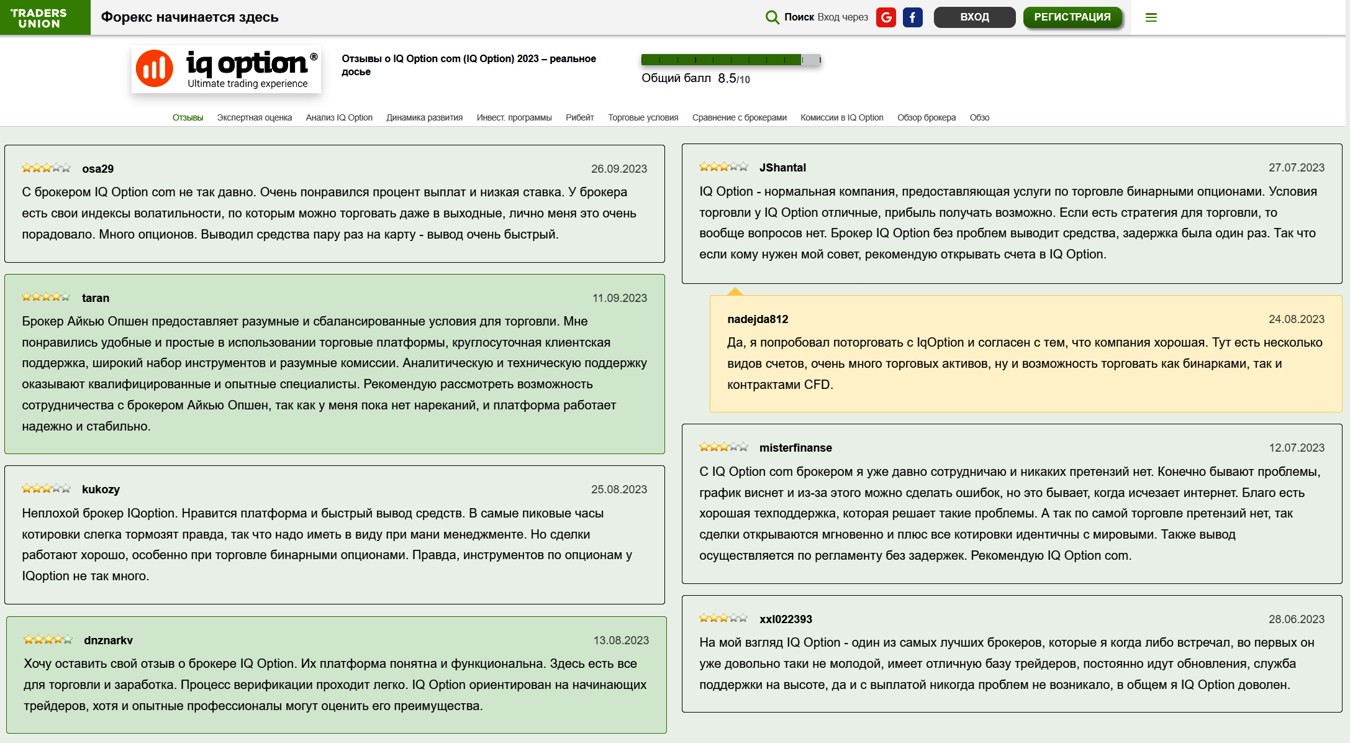Click the ВХОД login button
This screenshot has height=743, width=1350.
pyautogui.click(x=974, y=17)
